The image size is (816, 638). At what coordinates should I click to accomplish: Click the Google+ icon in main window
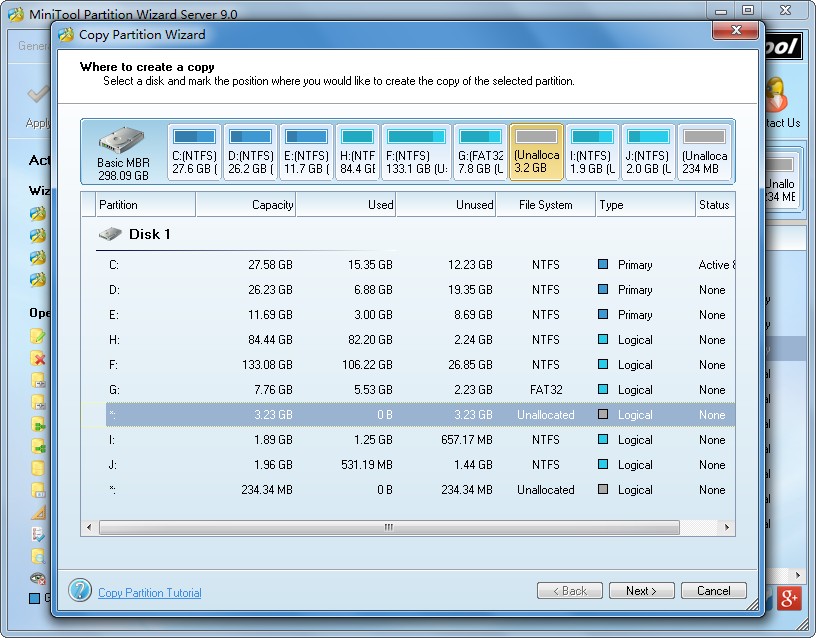tap(788, 598)
